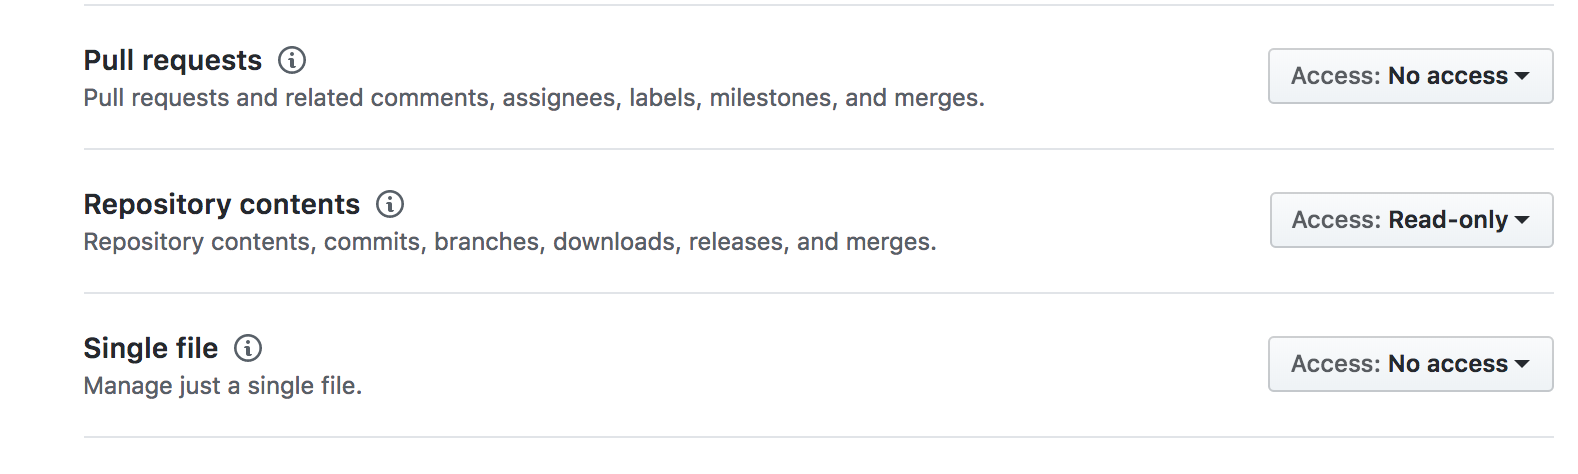Click 'No access' value in Pull requests button
This screenshot has height=474, width=1578.
1448,76
